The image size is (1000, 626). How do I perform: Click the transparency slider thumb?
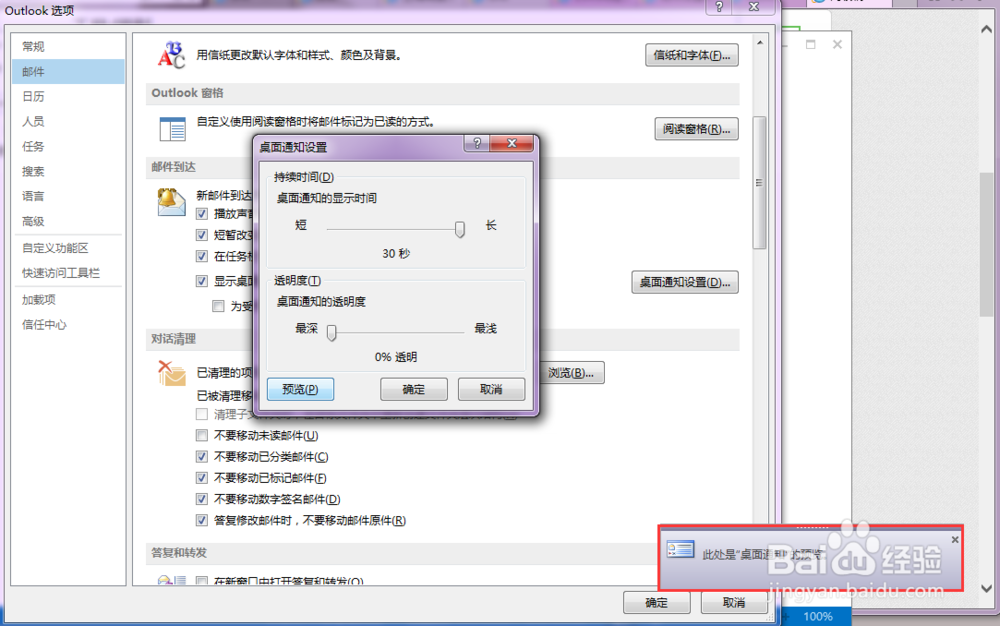click(332, 332)
